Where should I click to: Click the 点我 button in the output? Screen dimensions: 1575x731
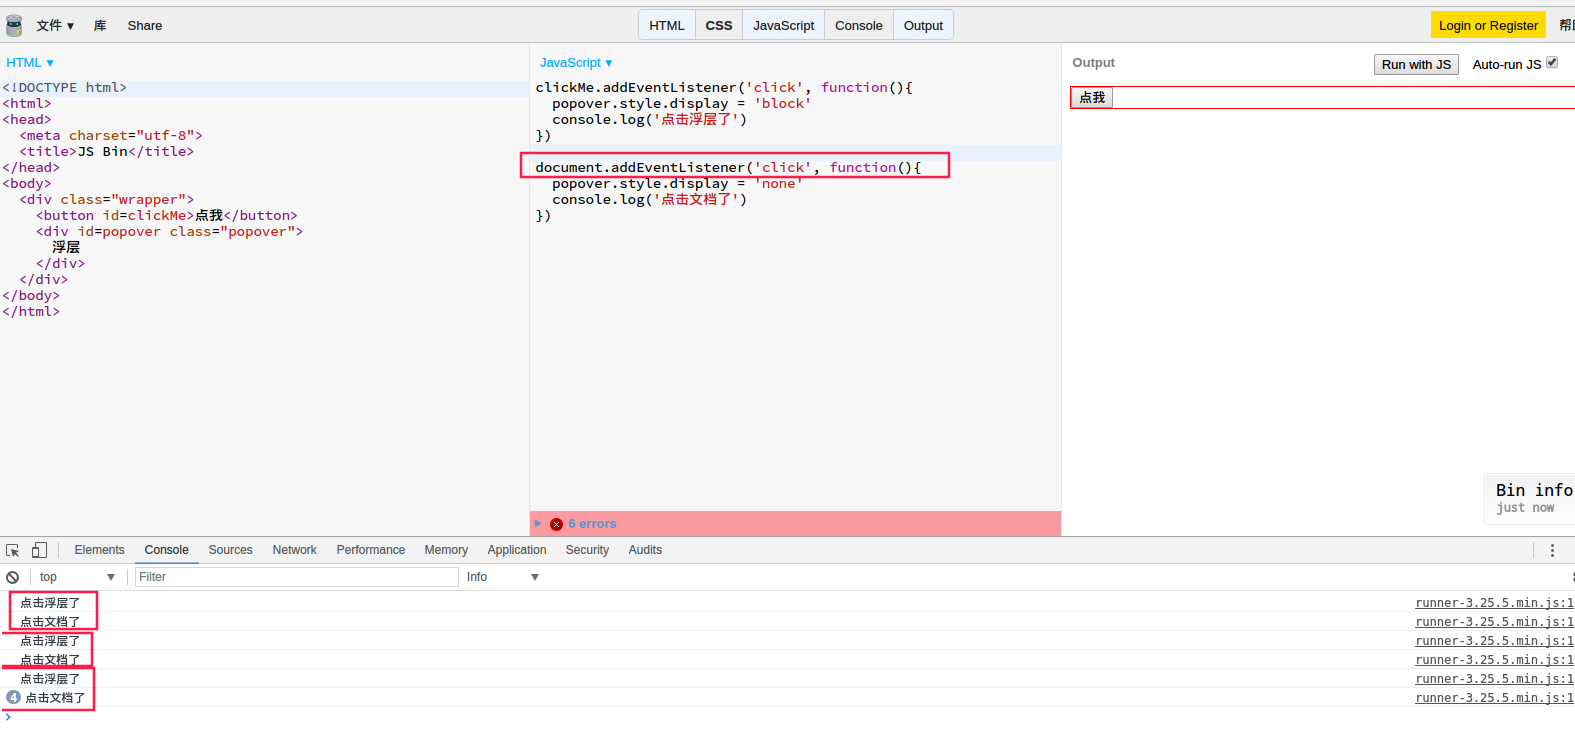tap(1092, 98)
